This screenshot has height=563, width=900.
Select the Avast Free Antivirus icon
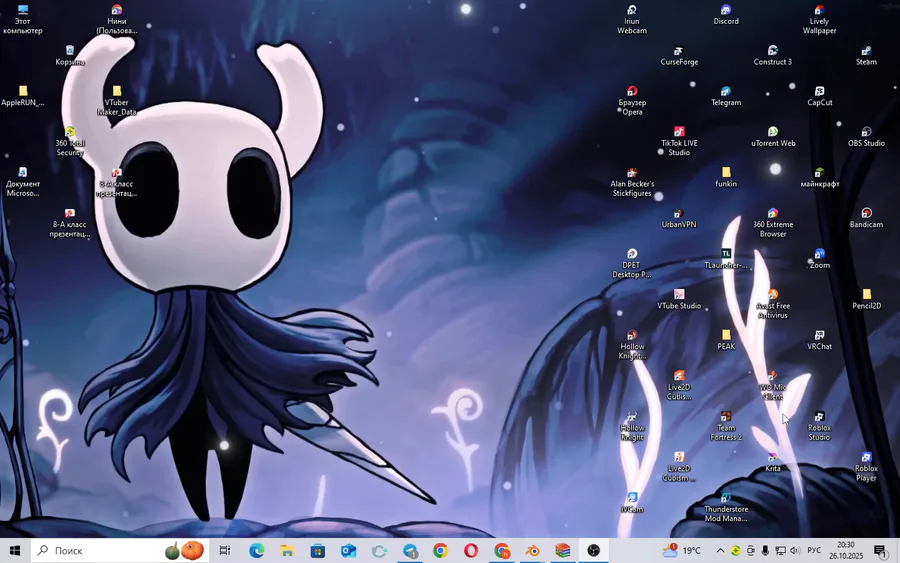[773, 304]
